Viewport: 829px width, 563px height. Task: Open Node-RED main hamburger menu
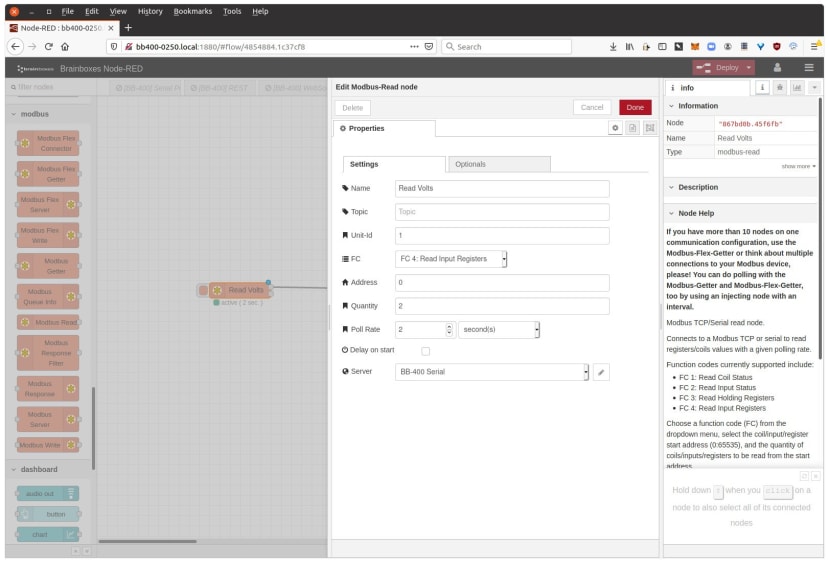(809, 68)
